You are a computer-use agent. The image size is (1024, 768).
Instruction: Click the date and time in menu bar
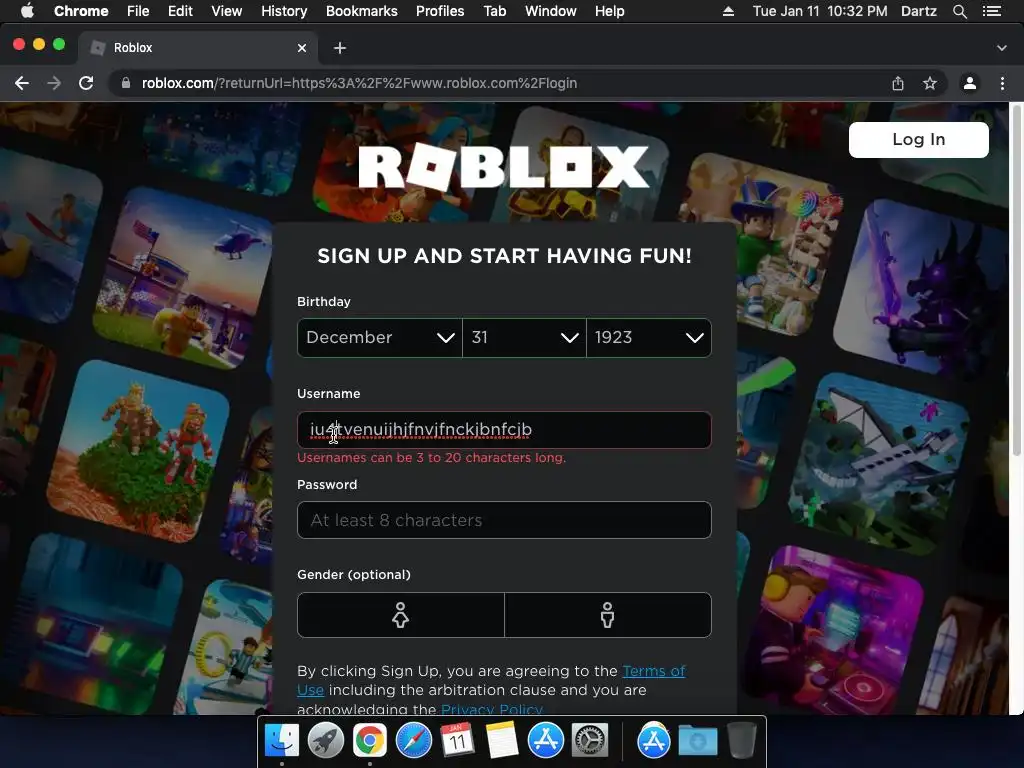[820, 11]
